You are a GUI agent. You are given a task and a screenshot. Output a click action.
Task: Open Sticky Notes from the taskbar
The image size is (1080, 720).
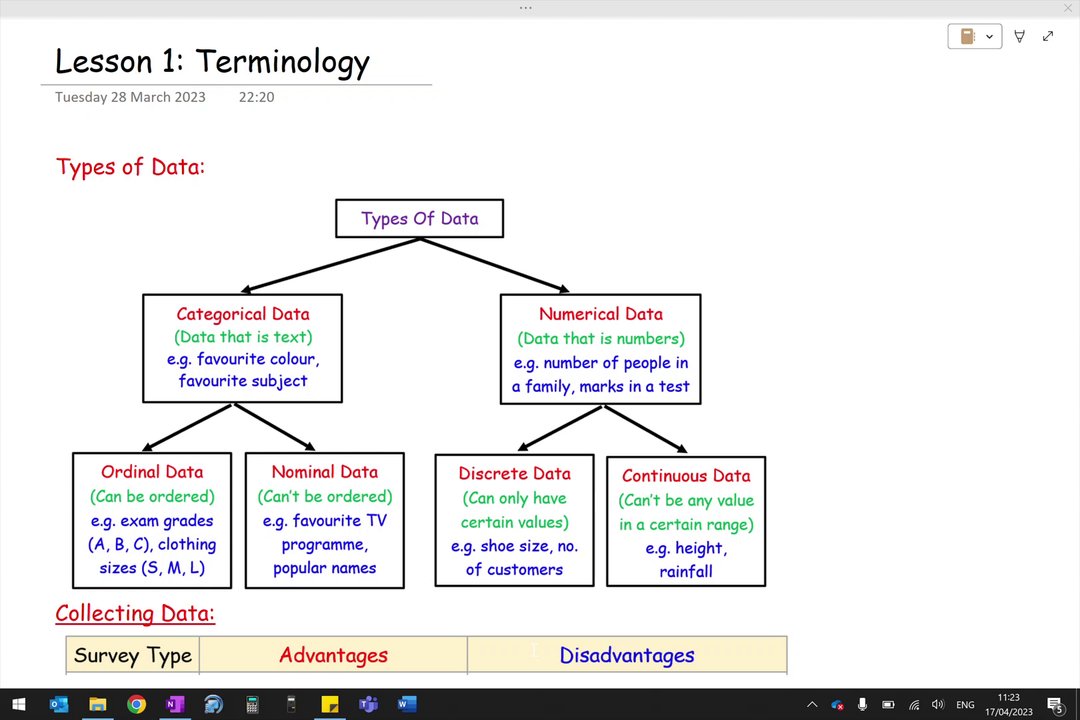click(330, 704)
